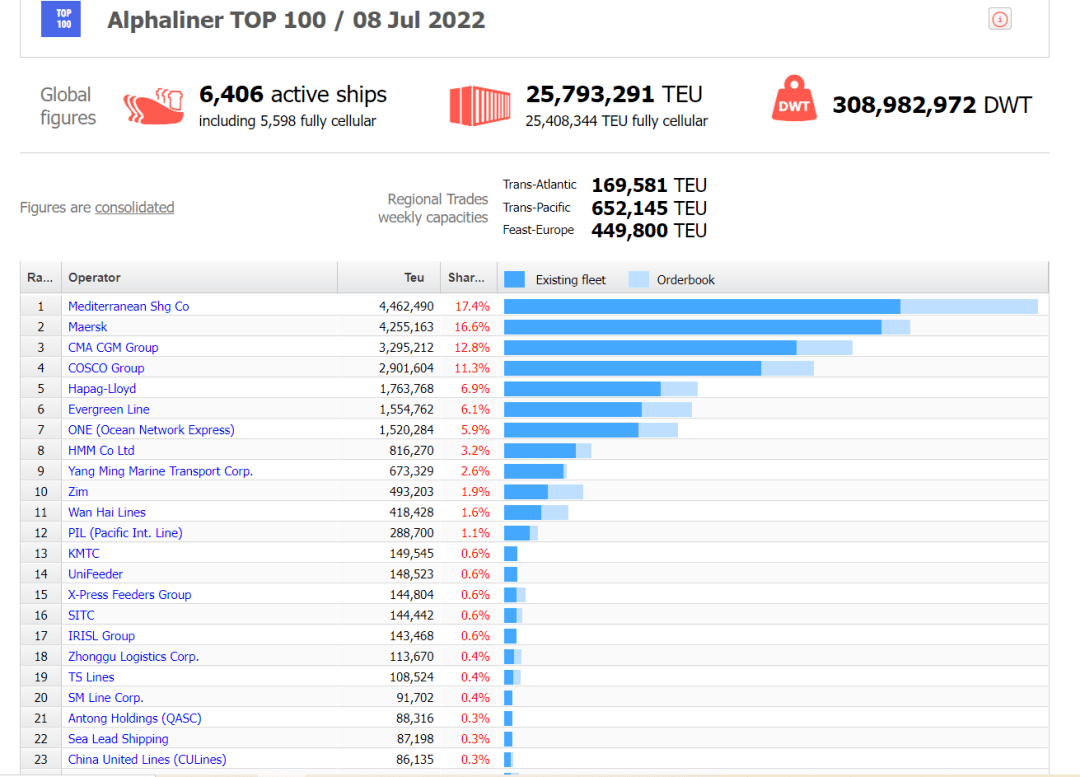Click the Existing fleet legend swatch
The width and height of the screenshot is (1080, 777).
point(515,279)
